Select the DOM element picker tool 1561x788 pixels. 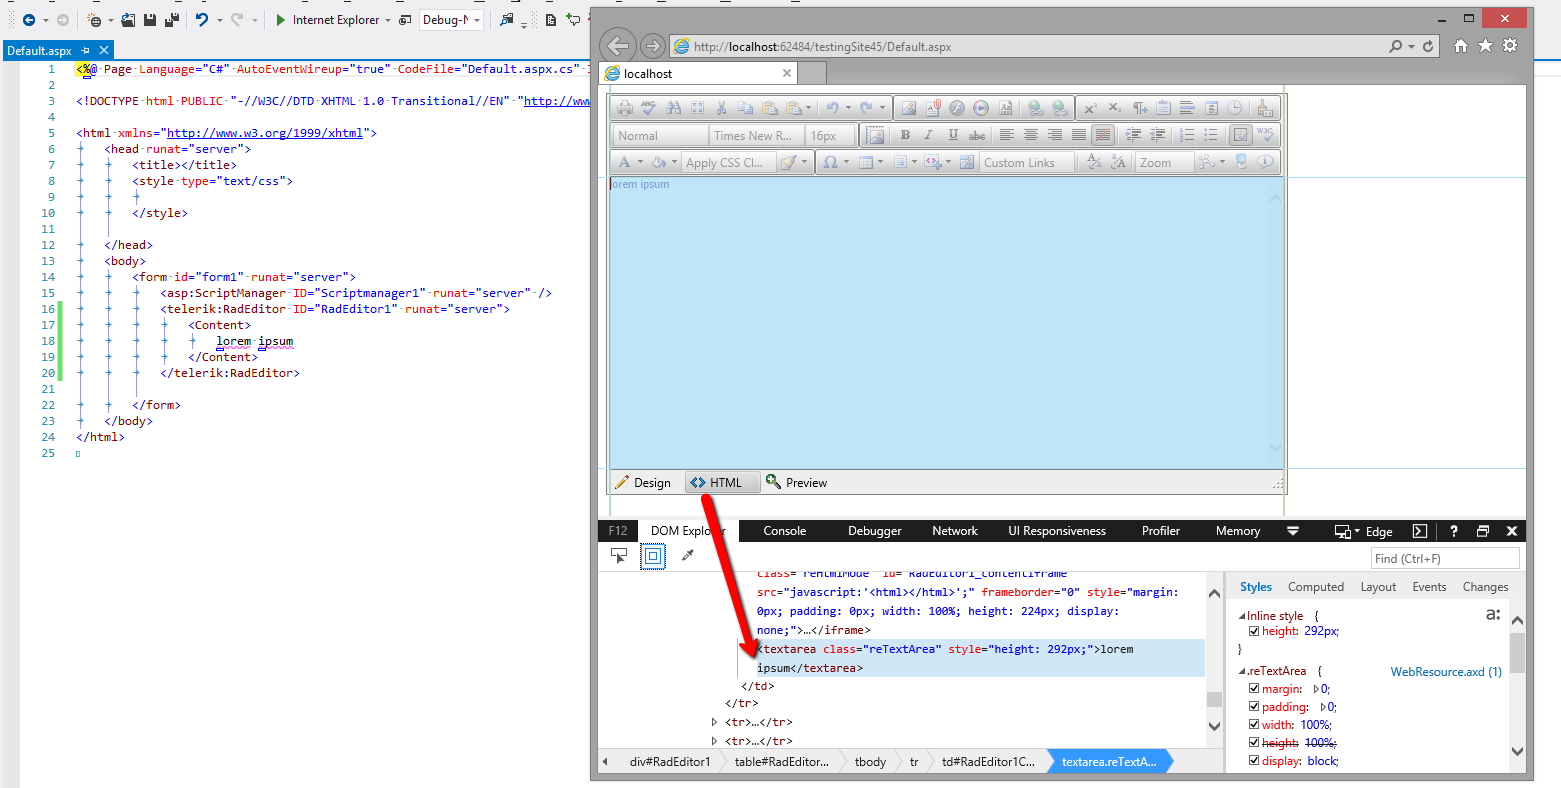(619, 556)
